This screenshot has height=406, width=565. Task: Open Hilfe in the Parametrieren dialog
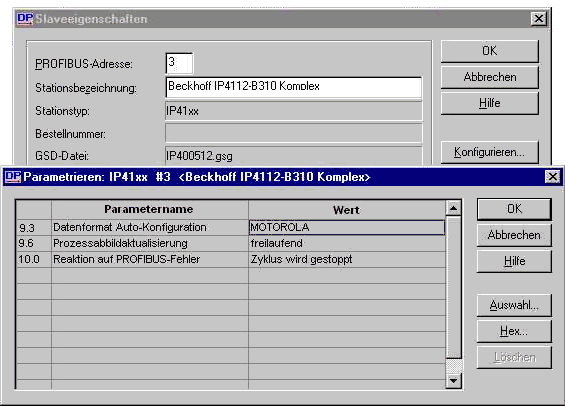click(514, 261)
